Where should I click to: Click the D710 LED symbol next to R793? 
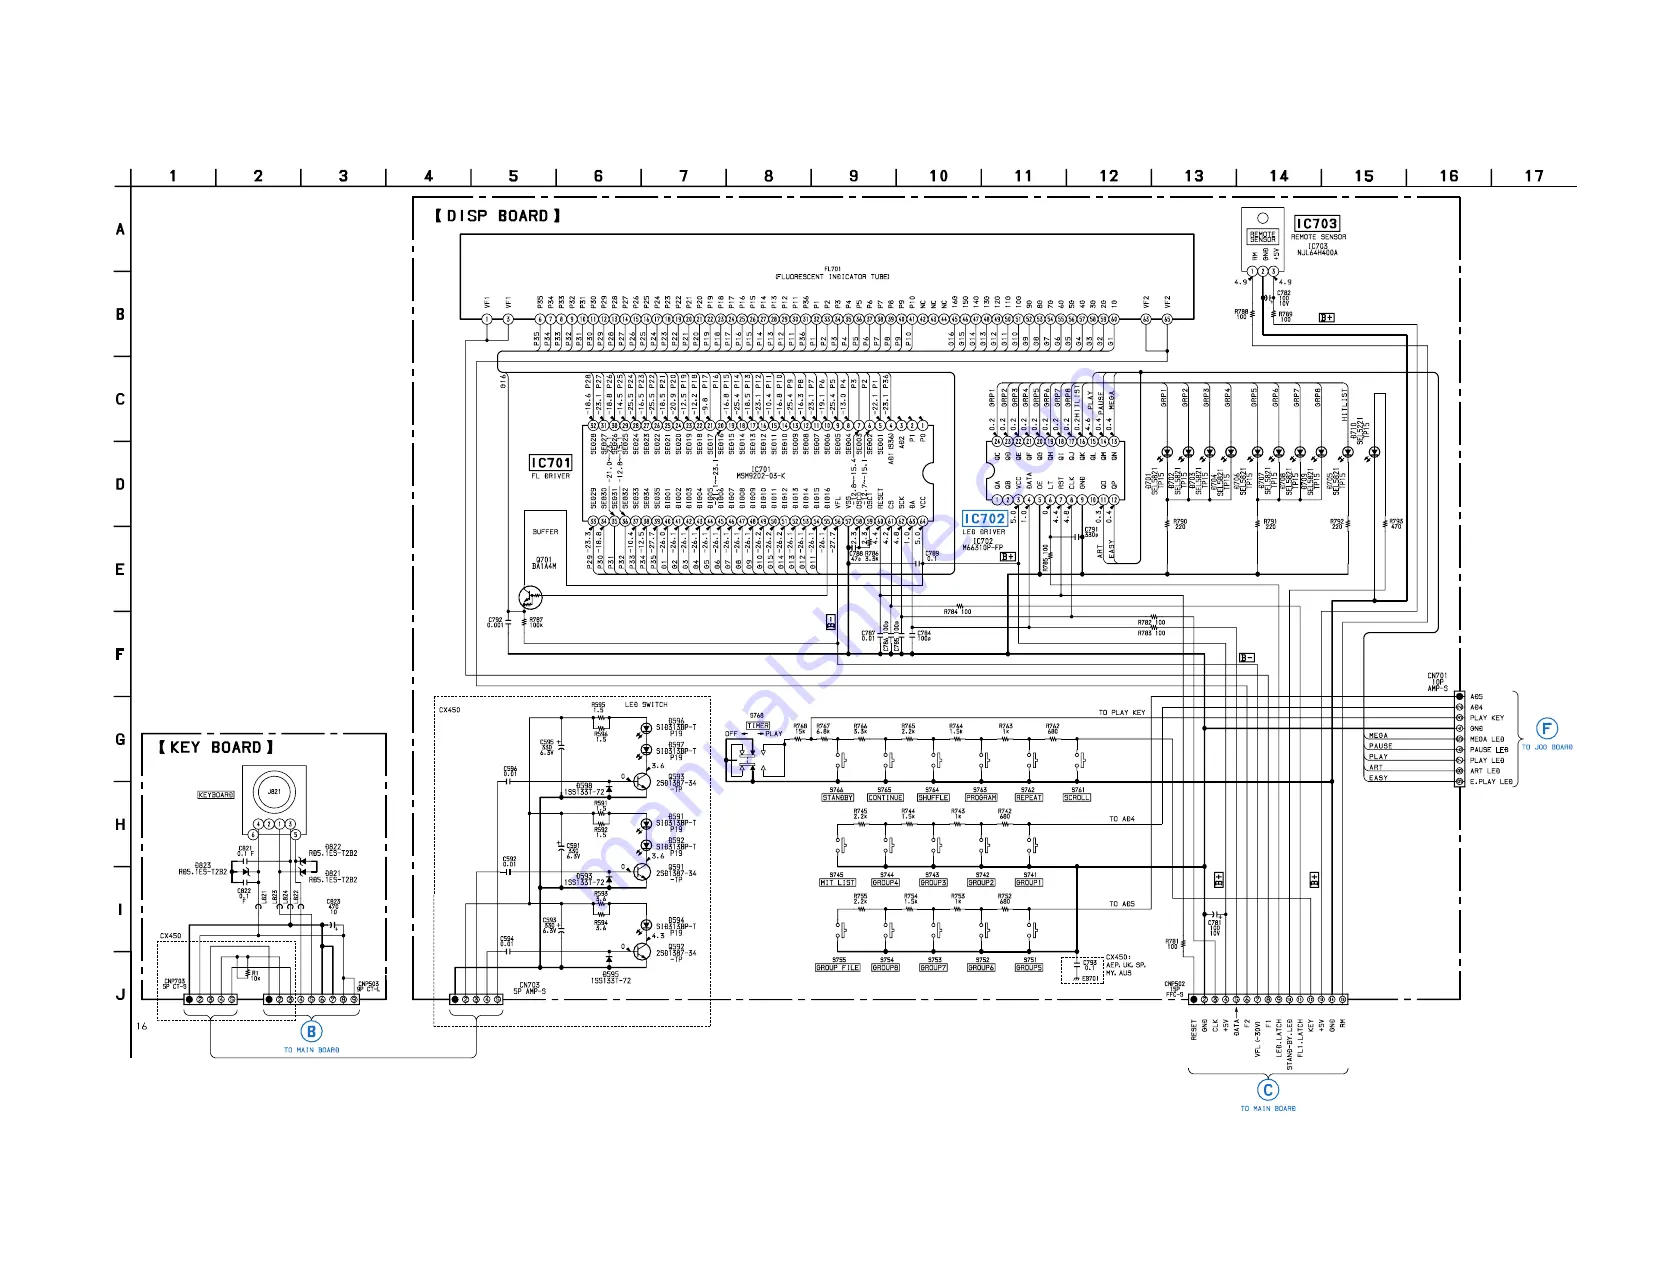coord(1374,452)
